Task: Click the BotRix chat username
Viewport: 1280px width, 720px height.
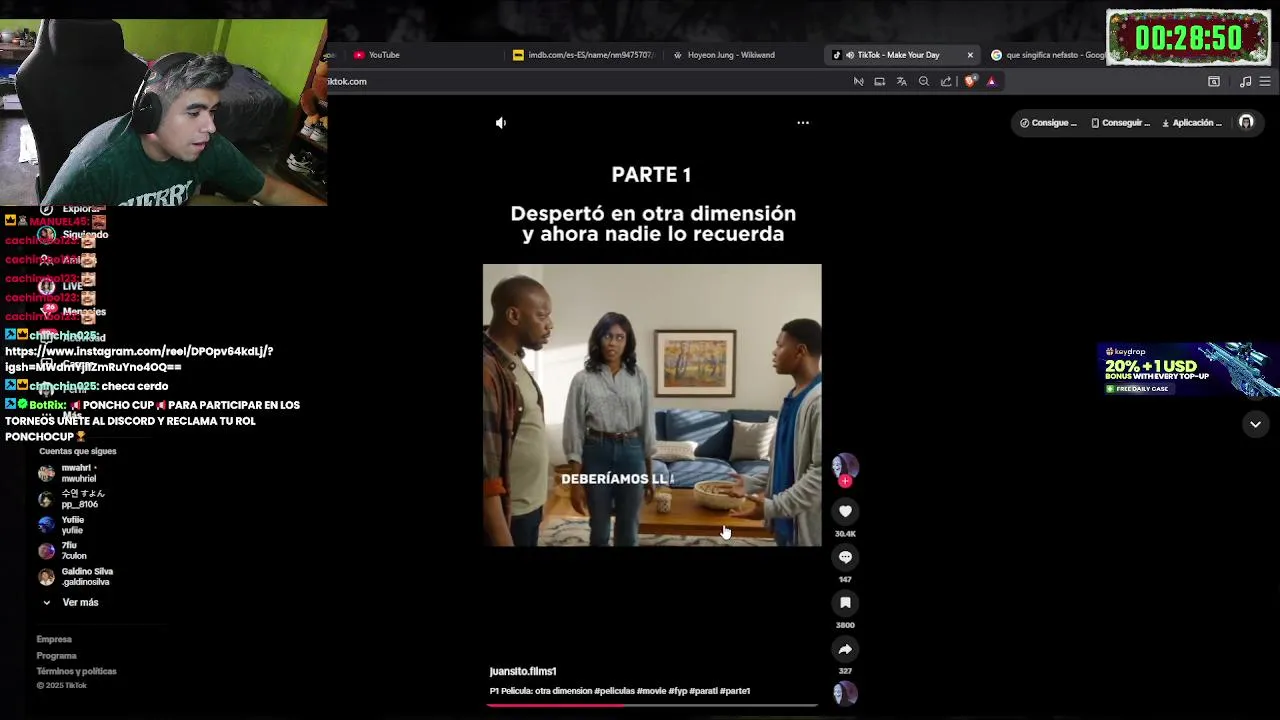Action: 47,405
